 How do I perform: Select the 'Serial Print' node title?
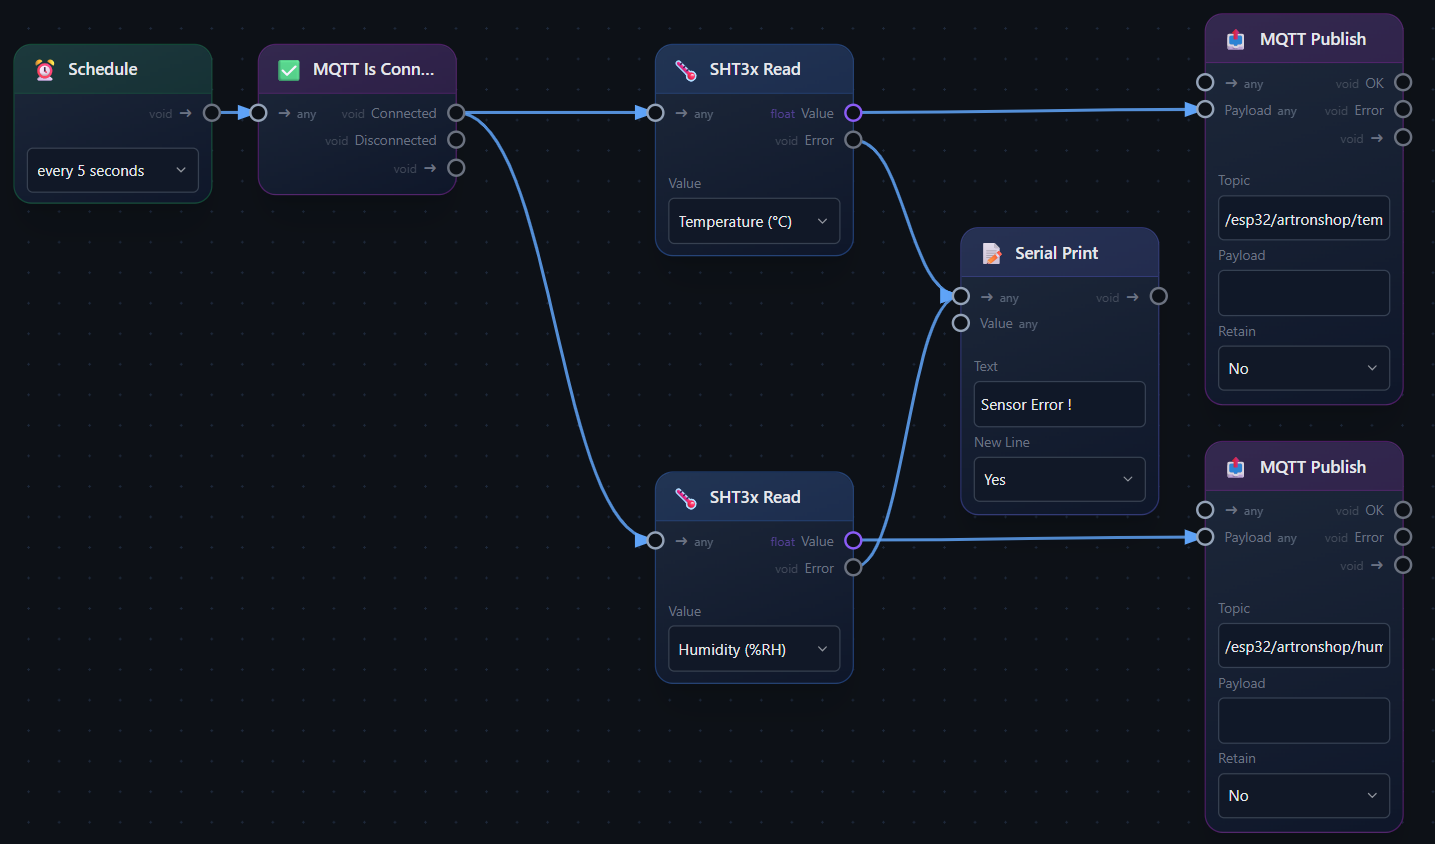coord(1056,253)
